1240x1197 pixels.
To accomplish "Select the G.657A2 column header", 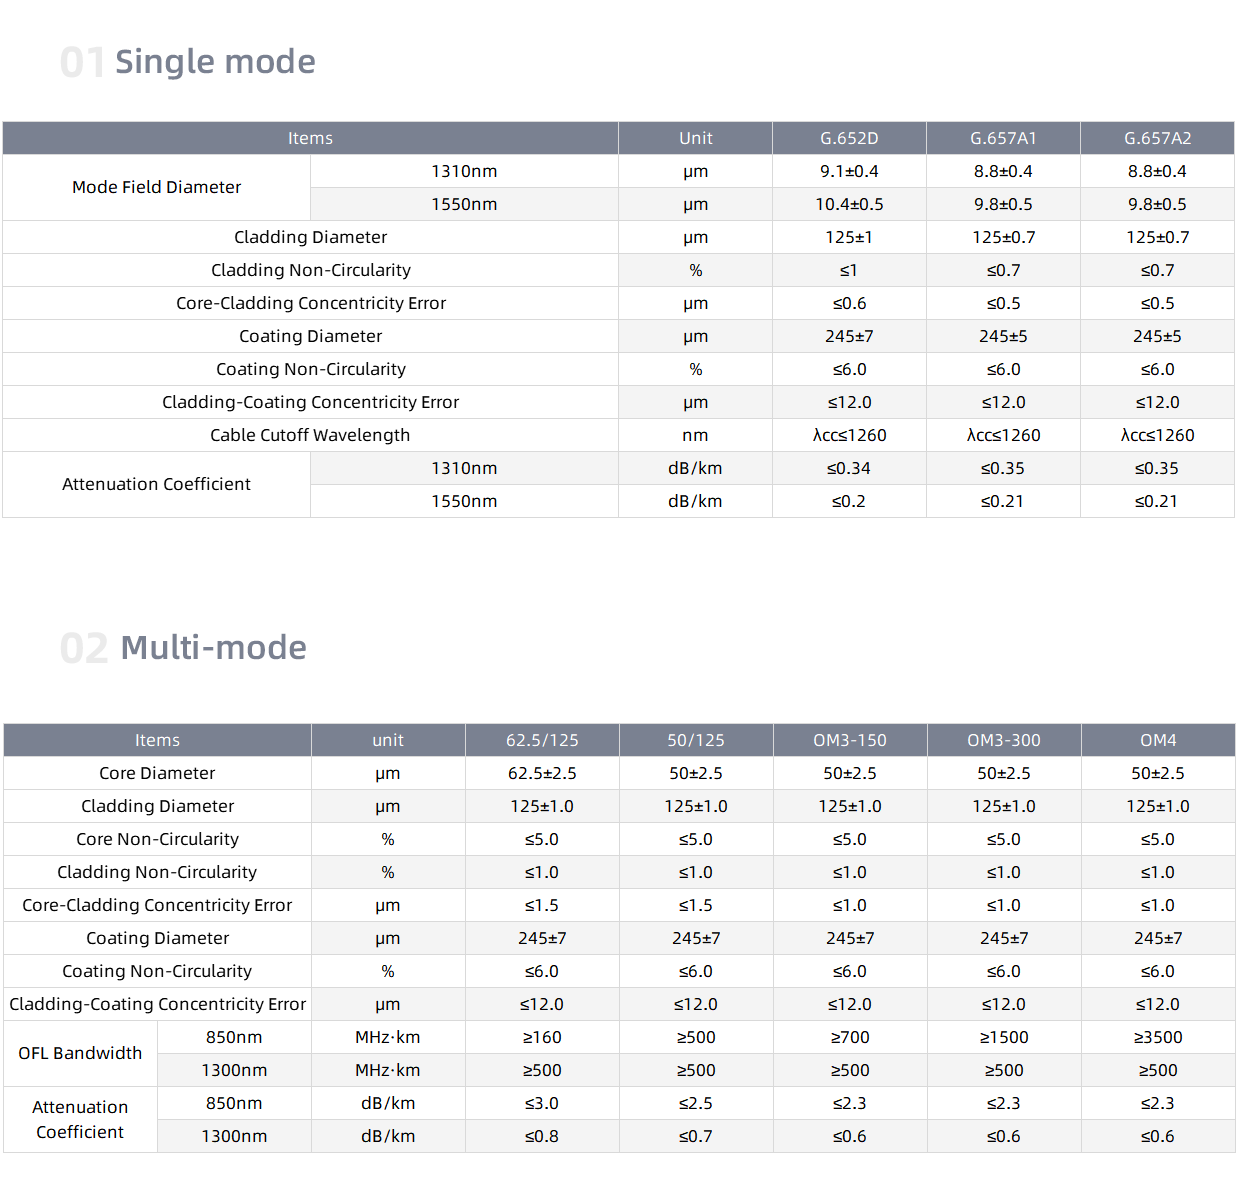I will 1157,138.
